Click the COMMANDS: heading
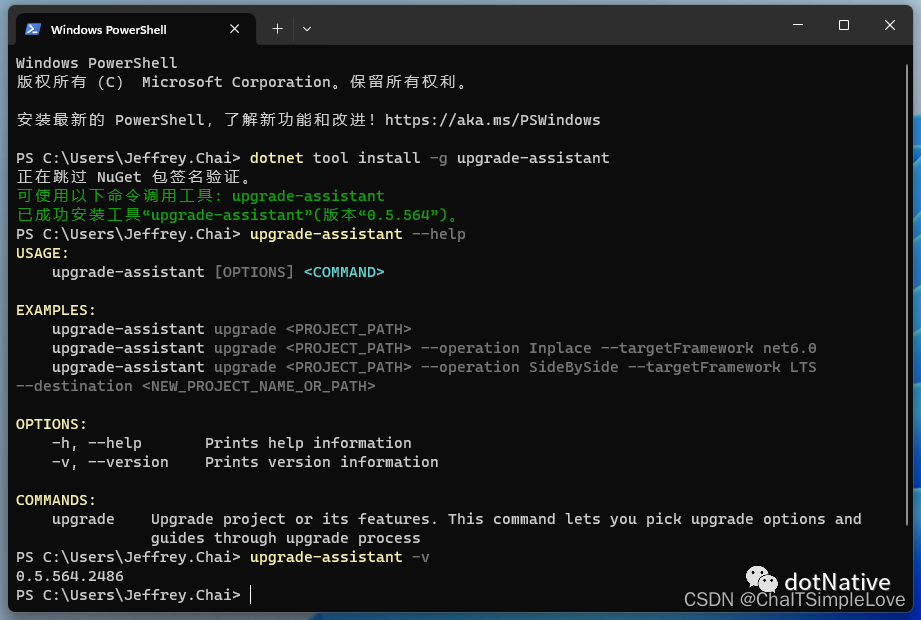 point(56,500)
